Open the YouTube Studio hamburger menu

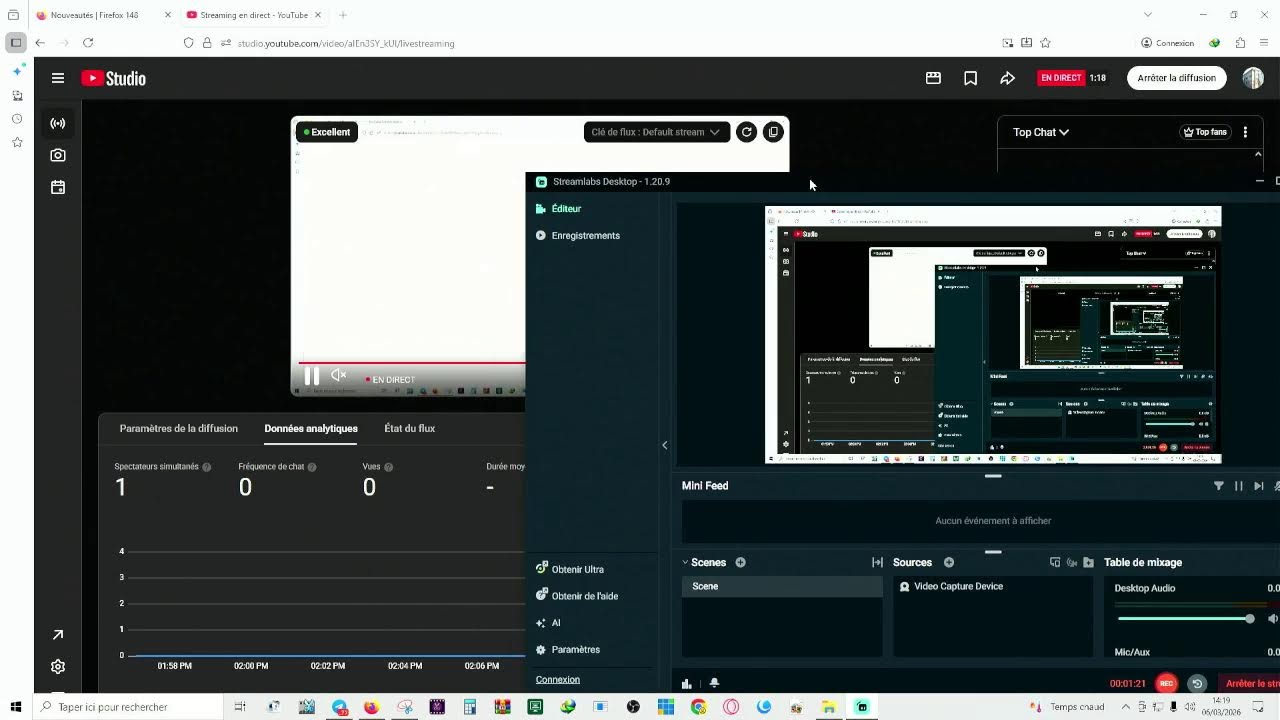(x=58, y=78)
